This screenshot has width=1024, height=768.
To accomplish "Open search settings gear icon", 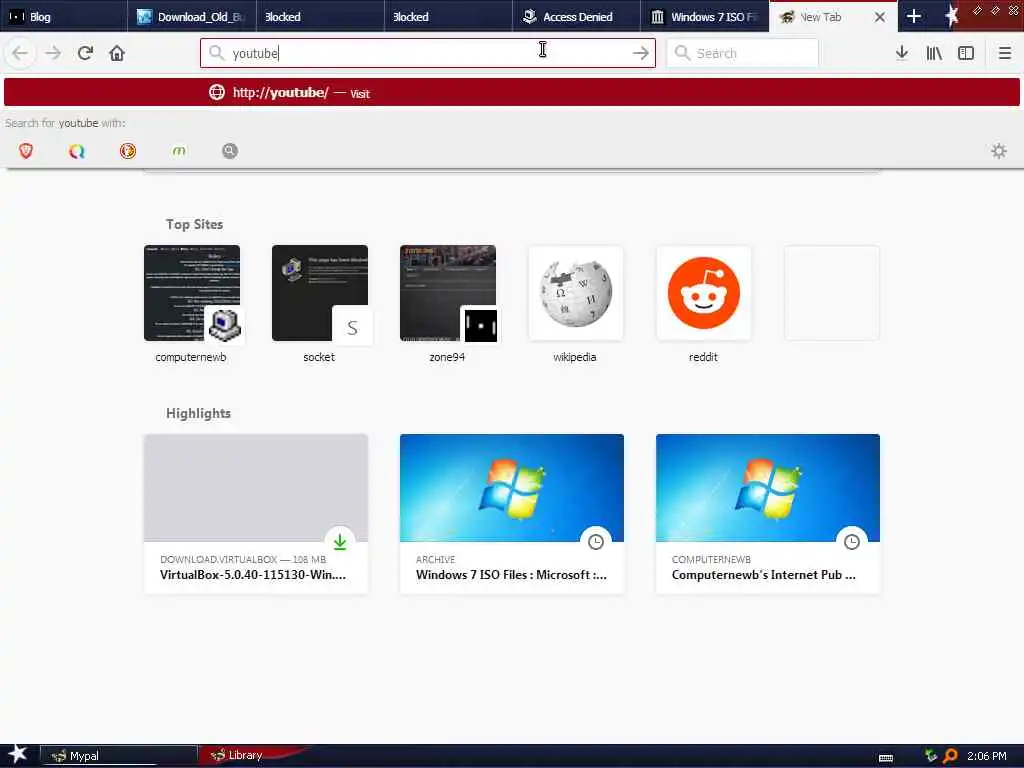I will (x=999, y=151).
